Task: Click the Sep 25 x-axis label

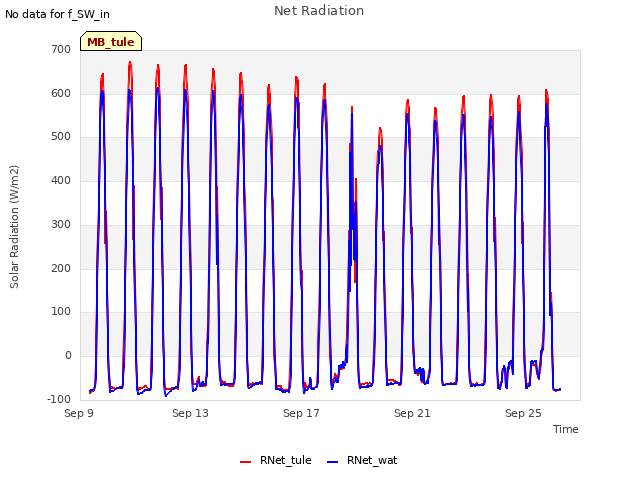Action: point(523,413)
